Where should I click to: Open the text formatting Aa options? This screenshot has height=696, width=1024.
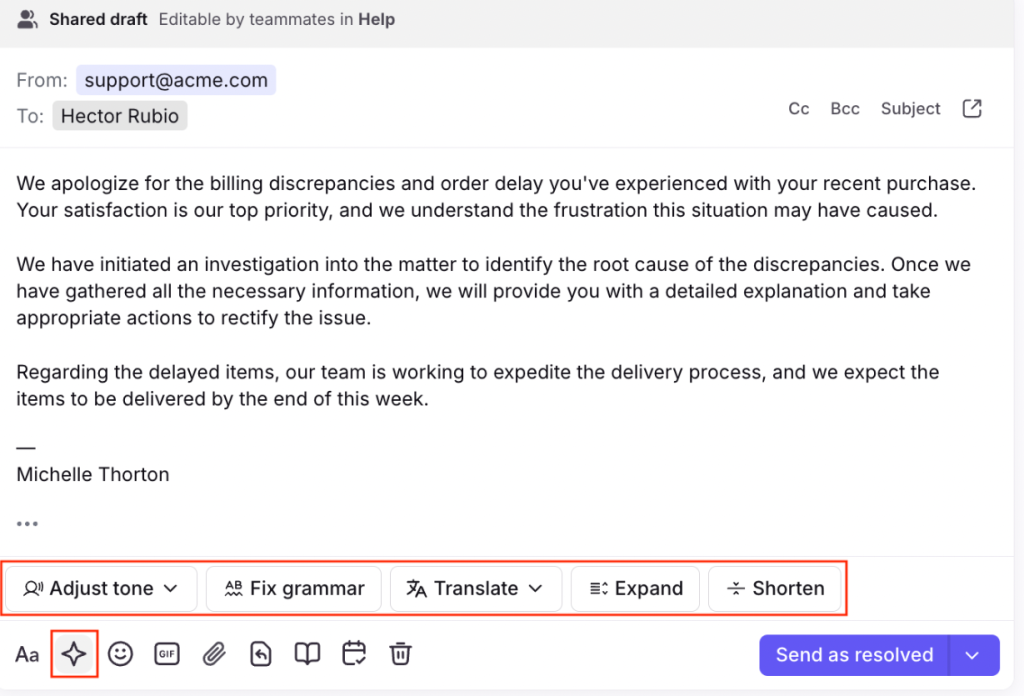tap(27, 655)
